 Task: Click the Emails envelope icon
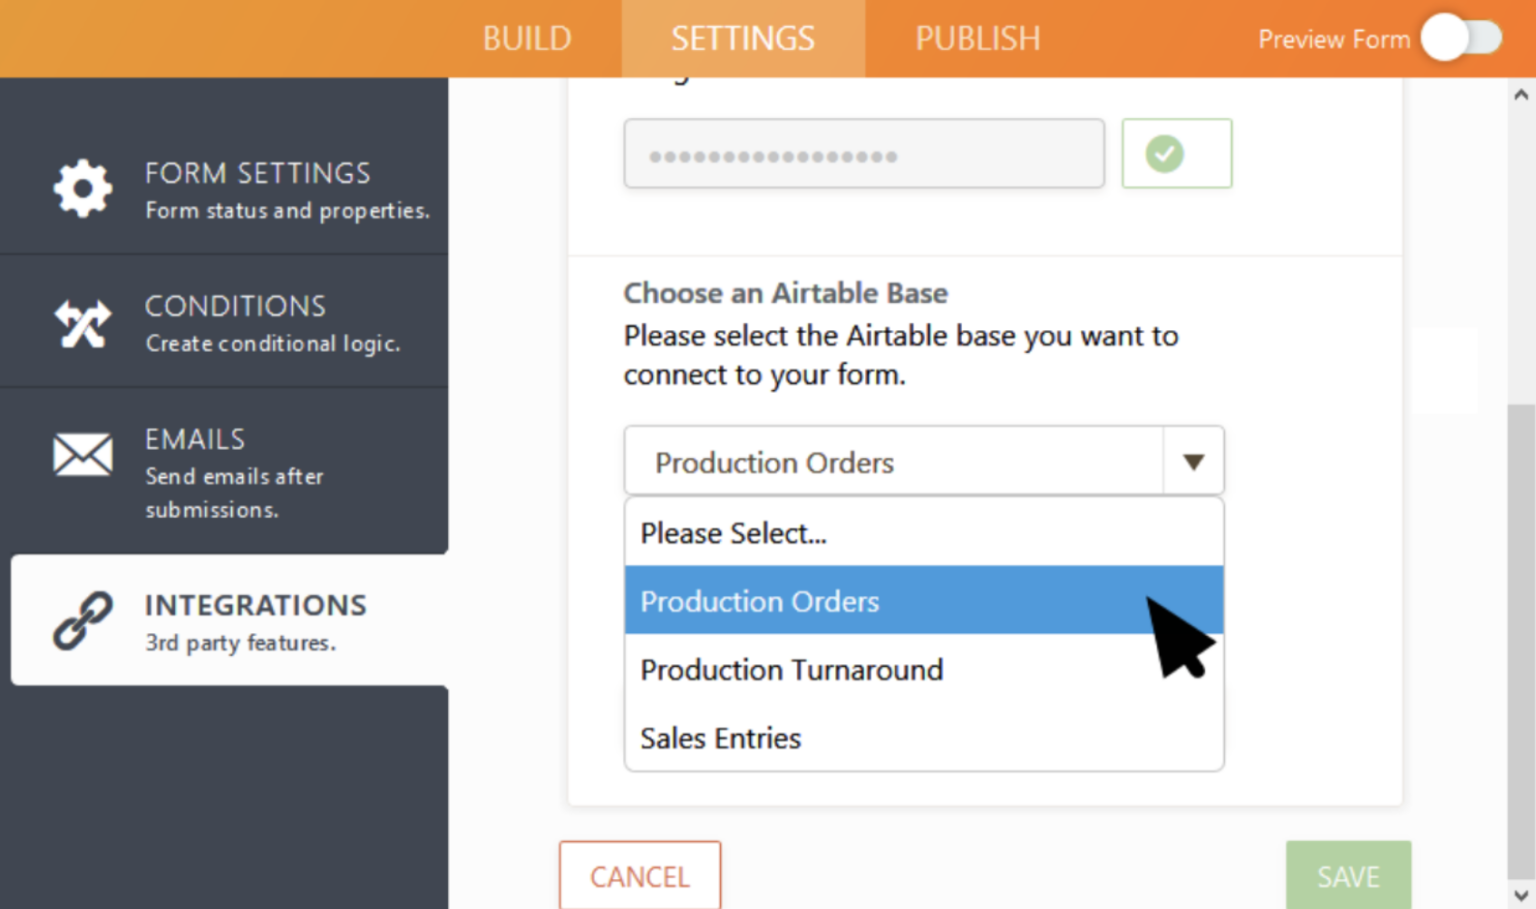coord(82,455)
